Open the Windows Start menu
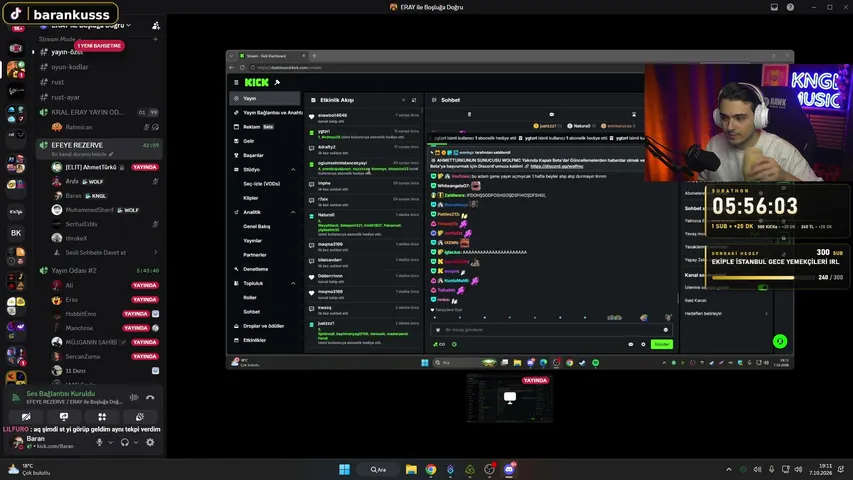Viewport: 853px width, 480px height. tap(344, 469)
